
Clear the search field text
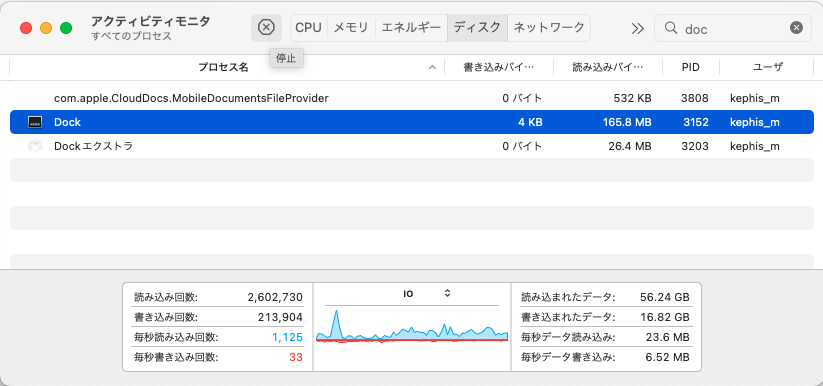click(x=796, y=28)
